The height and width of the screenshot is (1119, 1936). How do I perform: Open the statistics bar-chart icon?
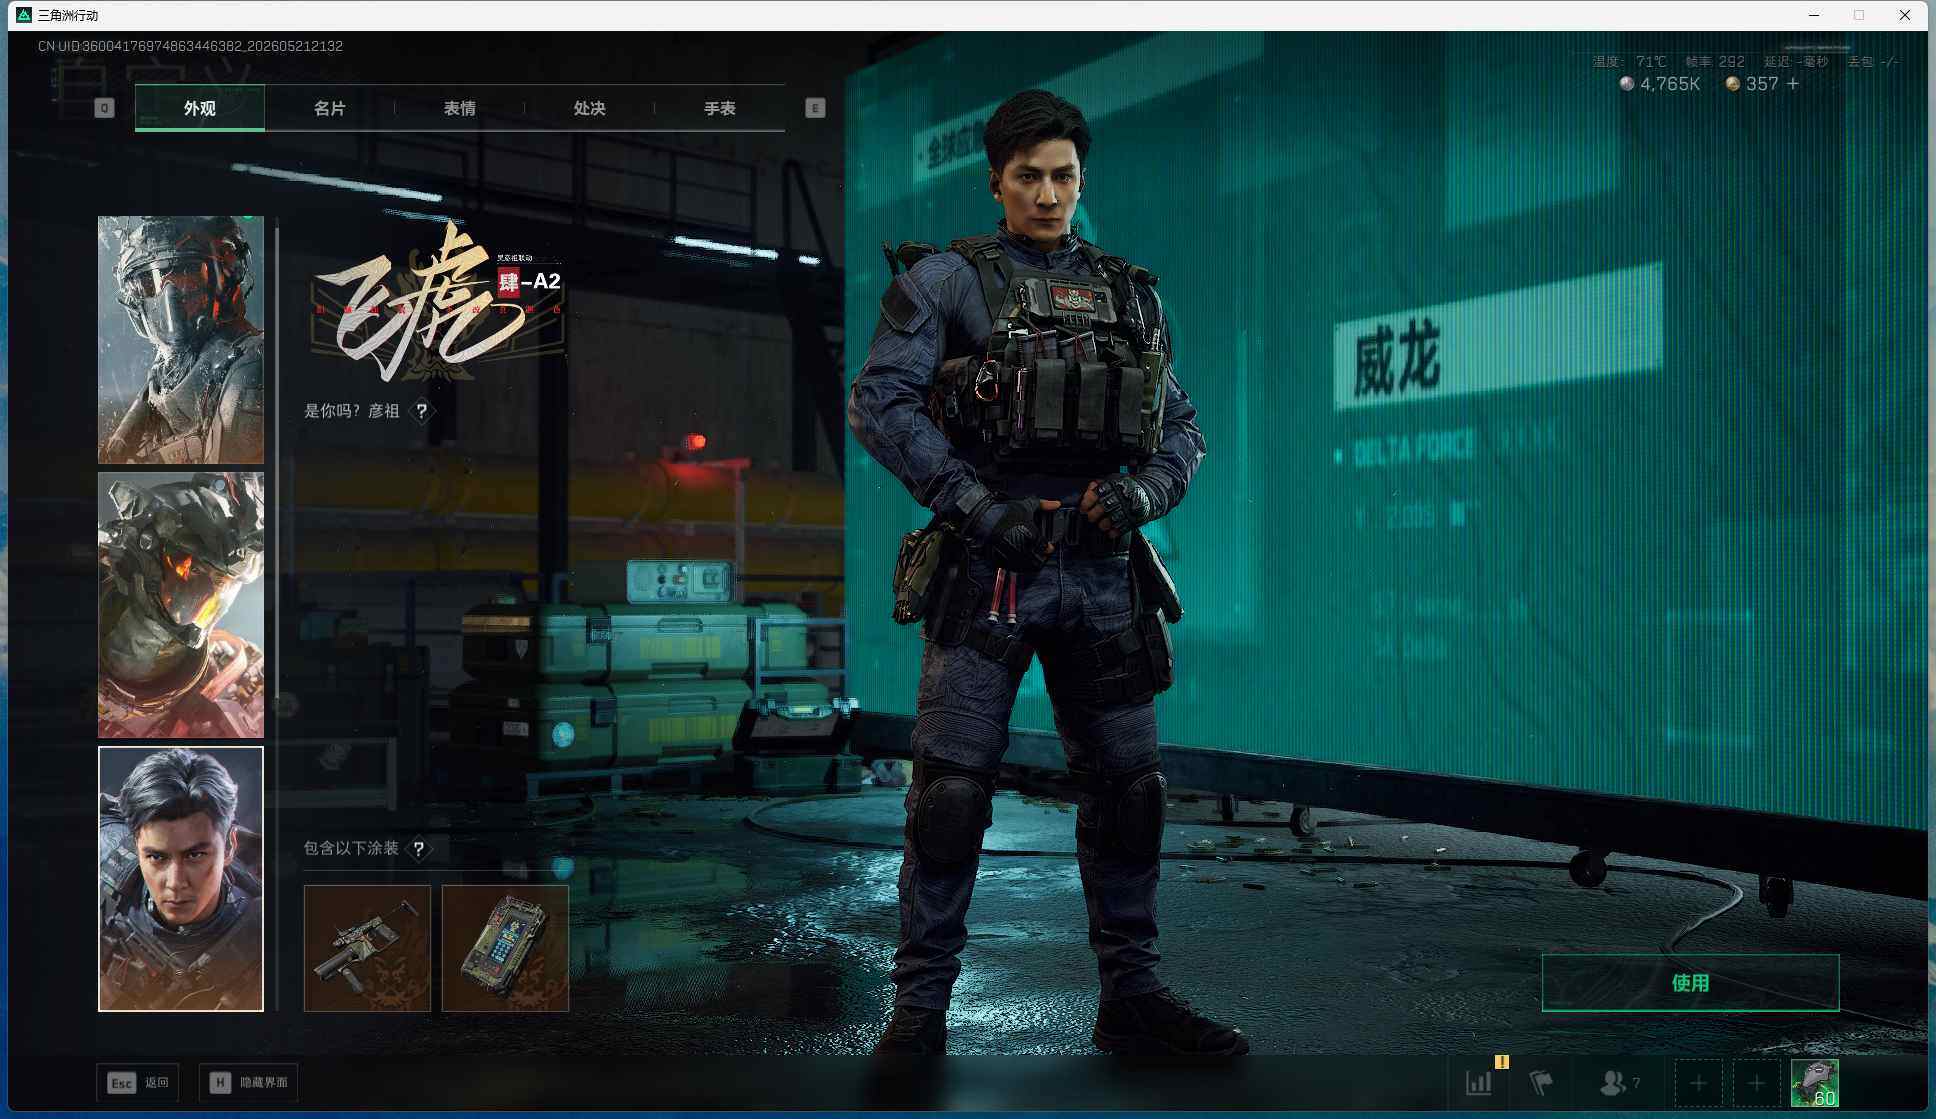pos(1479,1082)
